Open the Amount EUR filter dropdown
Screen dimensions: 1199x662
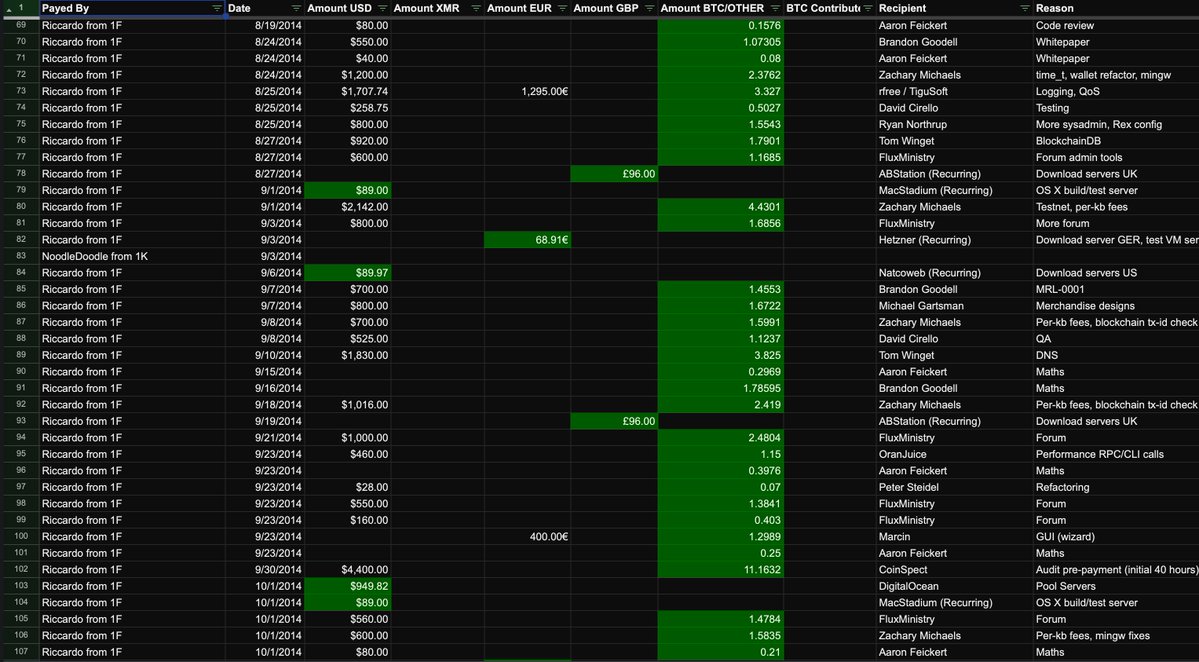(562, 8)
